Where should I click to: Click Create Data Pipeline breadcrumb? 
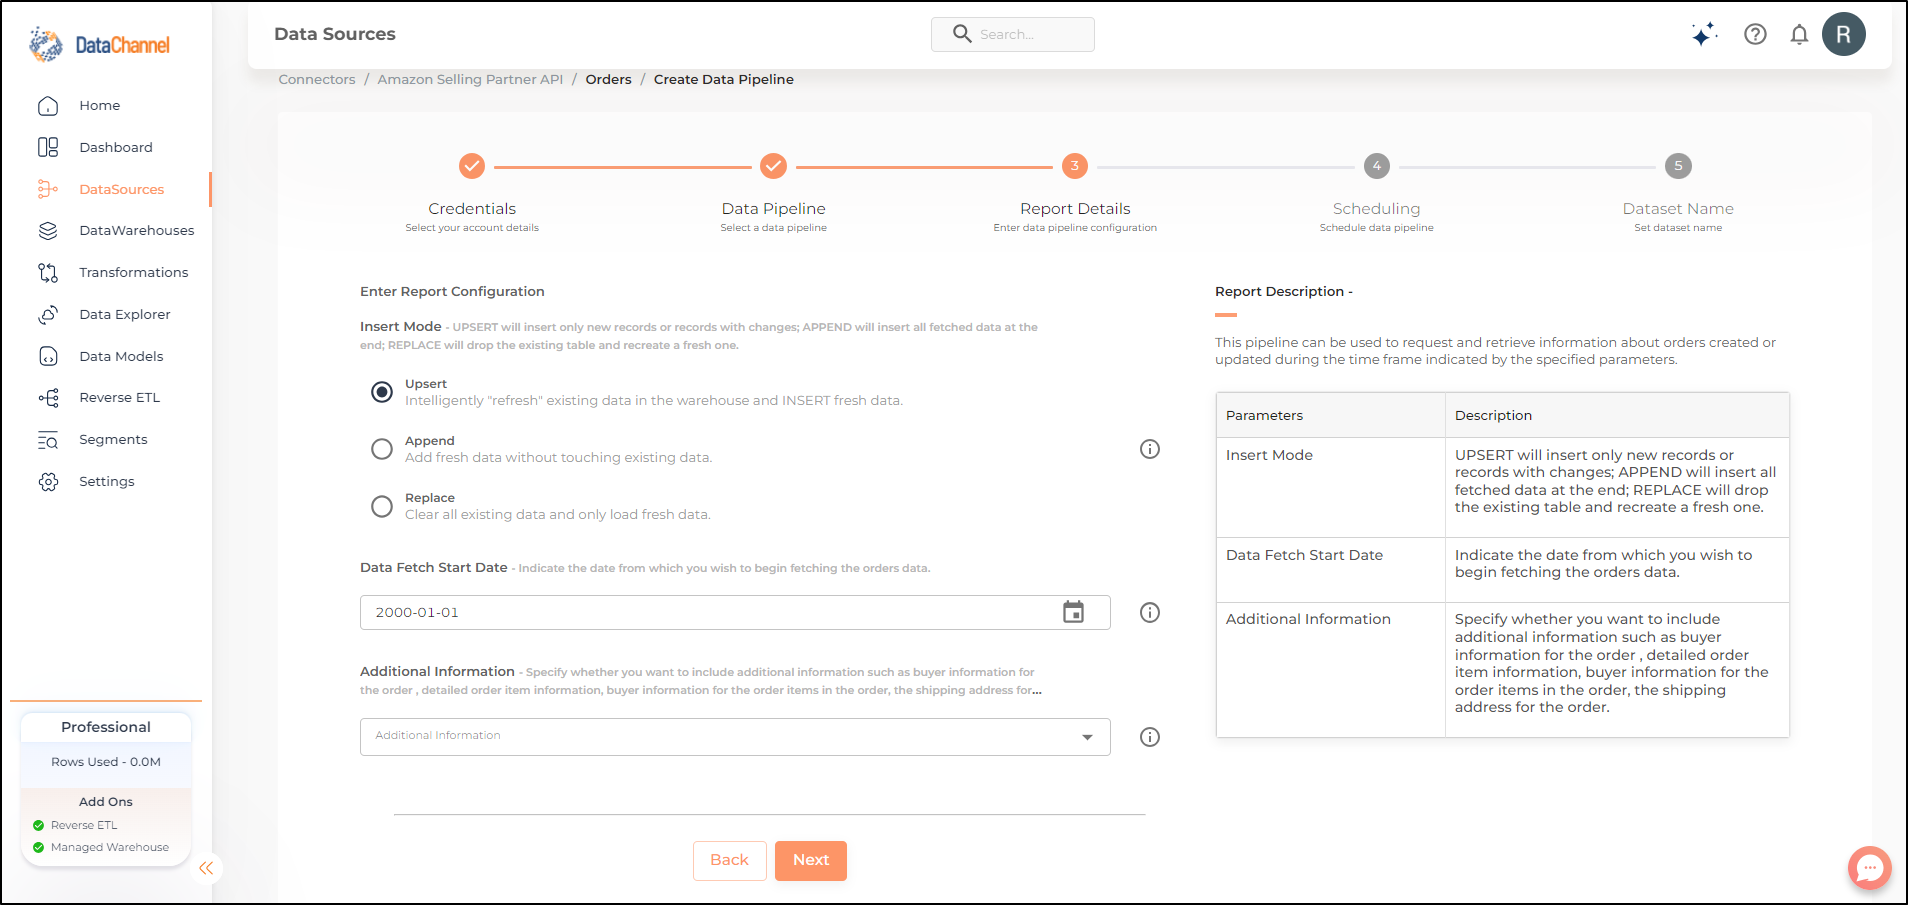tap(724, 79)
